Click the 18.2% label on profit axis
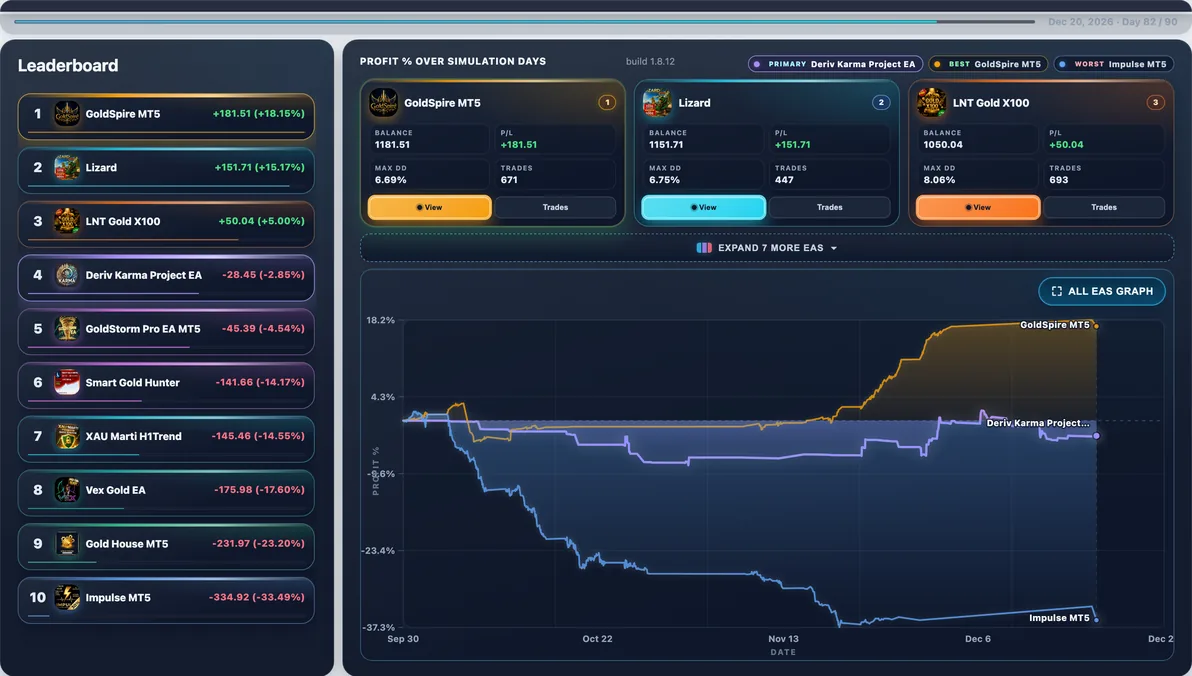 click(x=381, y=320)
